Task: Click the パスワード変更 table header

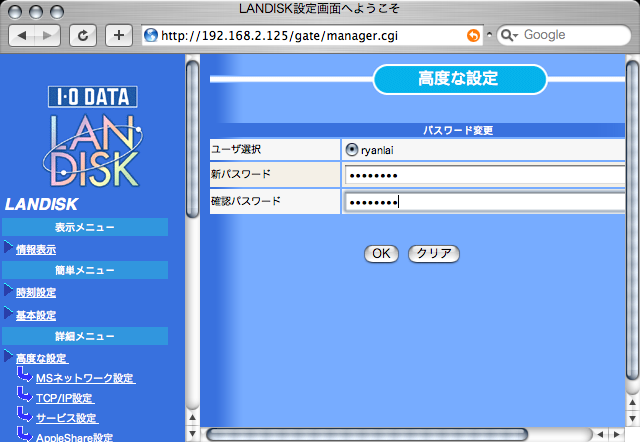Action: tap(458, 130)
